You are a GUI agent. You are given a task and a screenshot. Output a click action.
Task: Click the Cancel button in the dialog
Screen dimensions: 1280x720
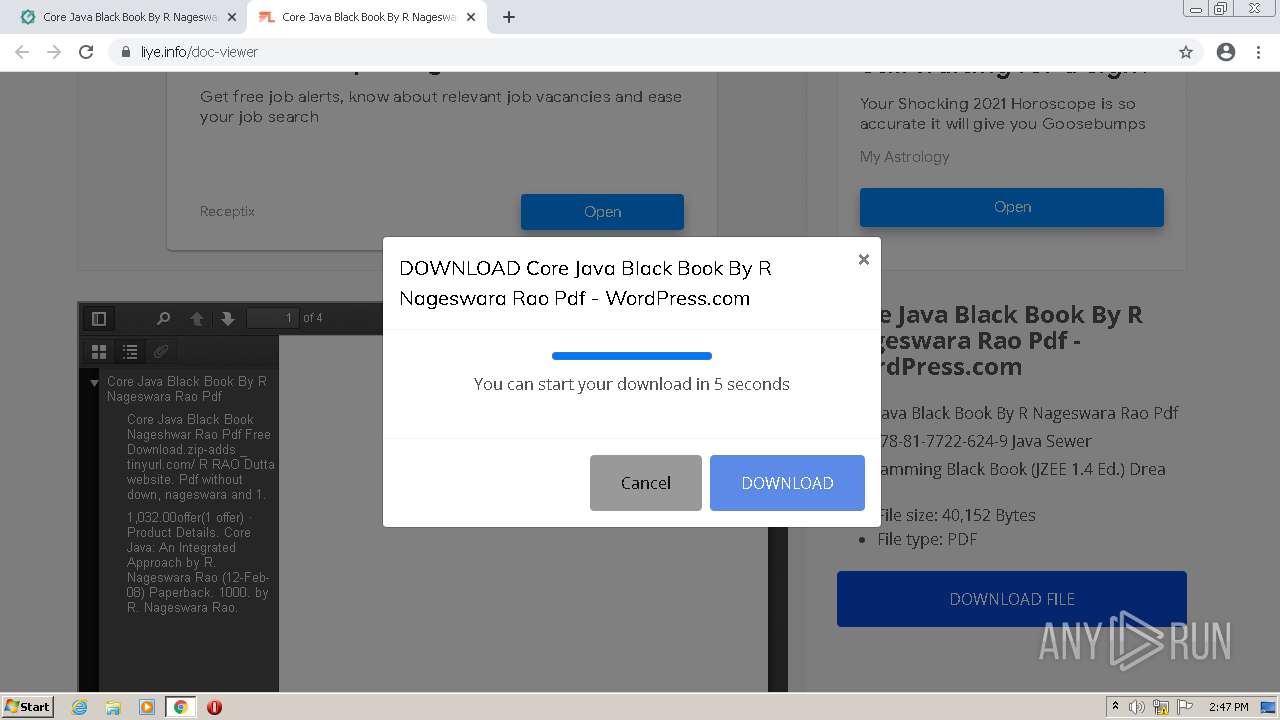[x=646, y=483]
